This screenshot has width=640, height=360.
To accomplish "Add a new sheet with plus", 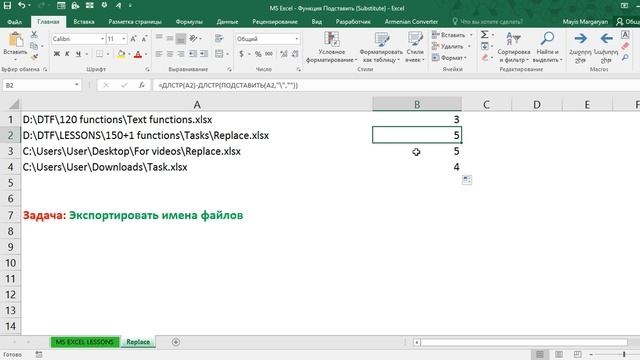I will (x=176, y=342).
